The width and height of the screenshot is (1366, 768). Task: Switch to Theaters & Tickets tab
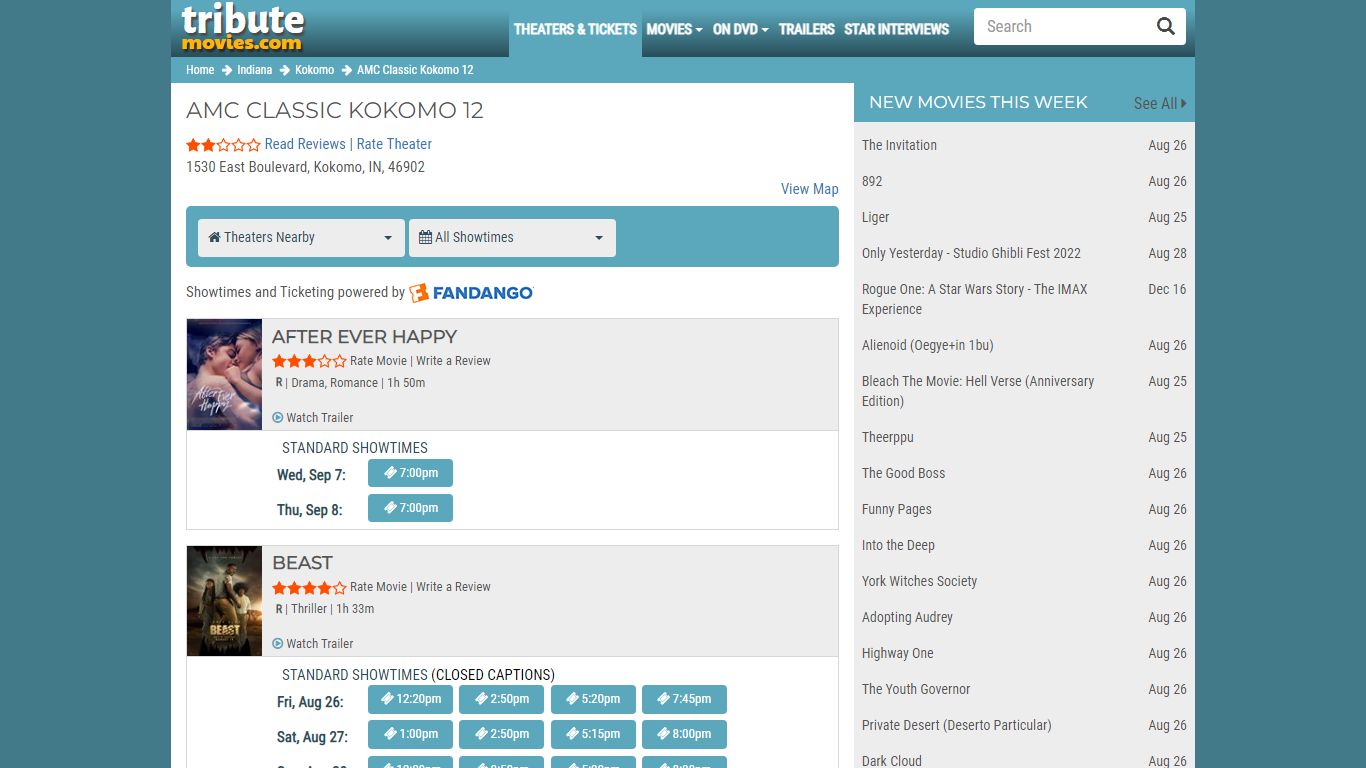point(575,29)
